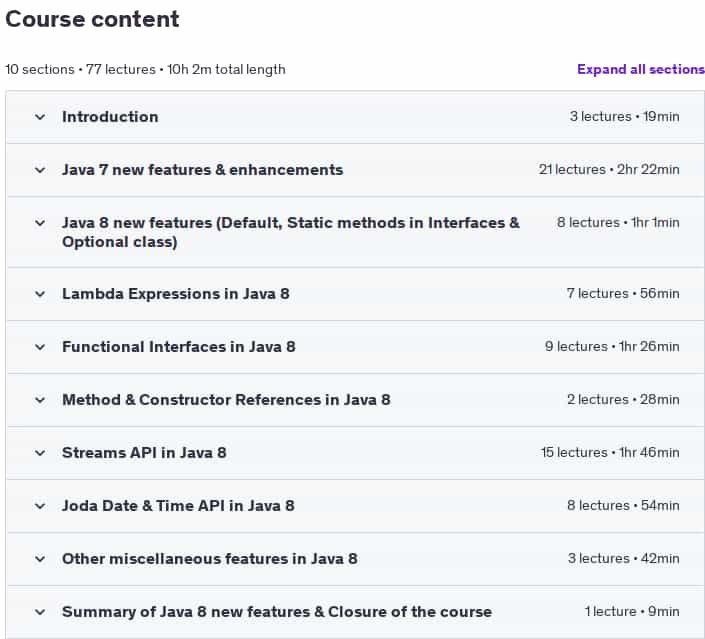Expand Functional Interfaces section chevron
Screen dimensions: 705x639
click(40, 347)
